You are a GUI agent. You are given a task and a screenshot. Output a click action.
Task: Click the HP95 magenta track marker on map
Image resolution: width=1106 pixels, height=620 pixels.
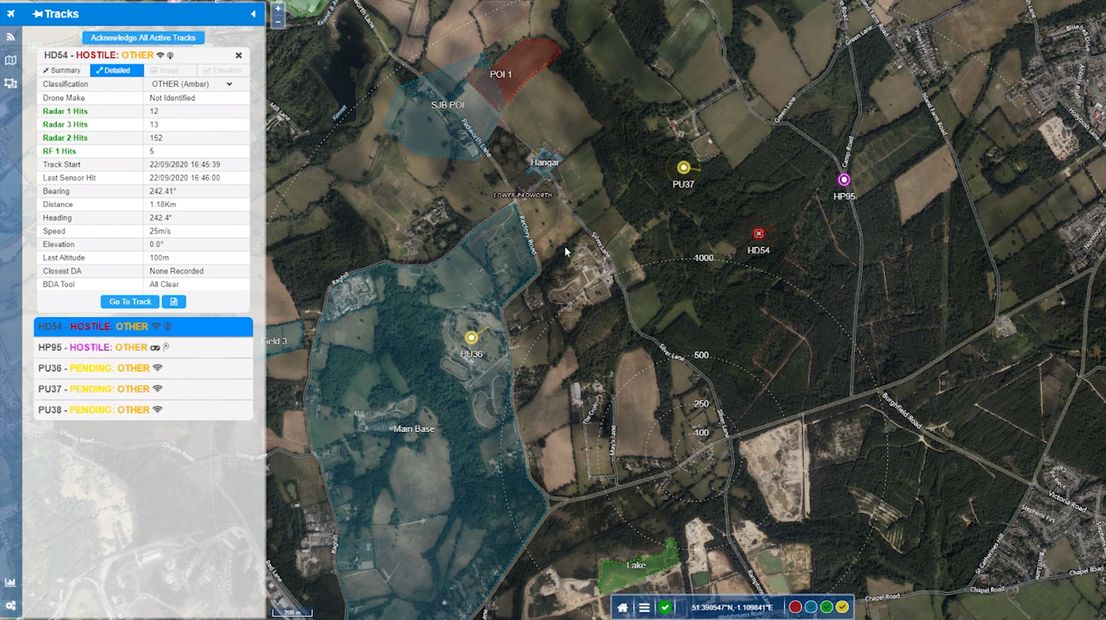(844, 180)
